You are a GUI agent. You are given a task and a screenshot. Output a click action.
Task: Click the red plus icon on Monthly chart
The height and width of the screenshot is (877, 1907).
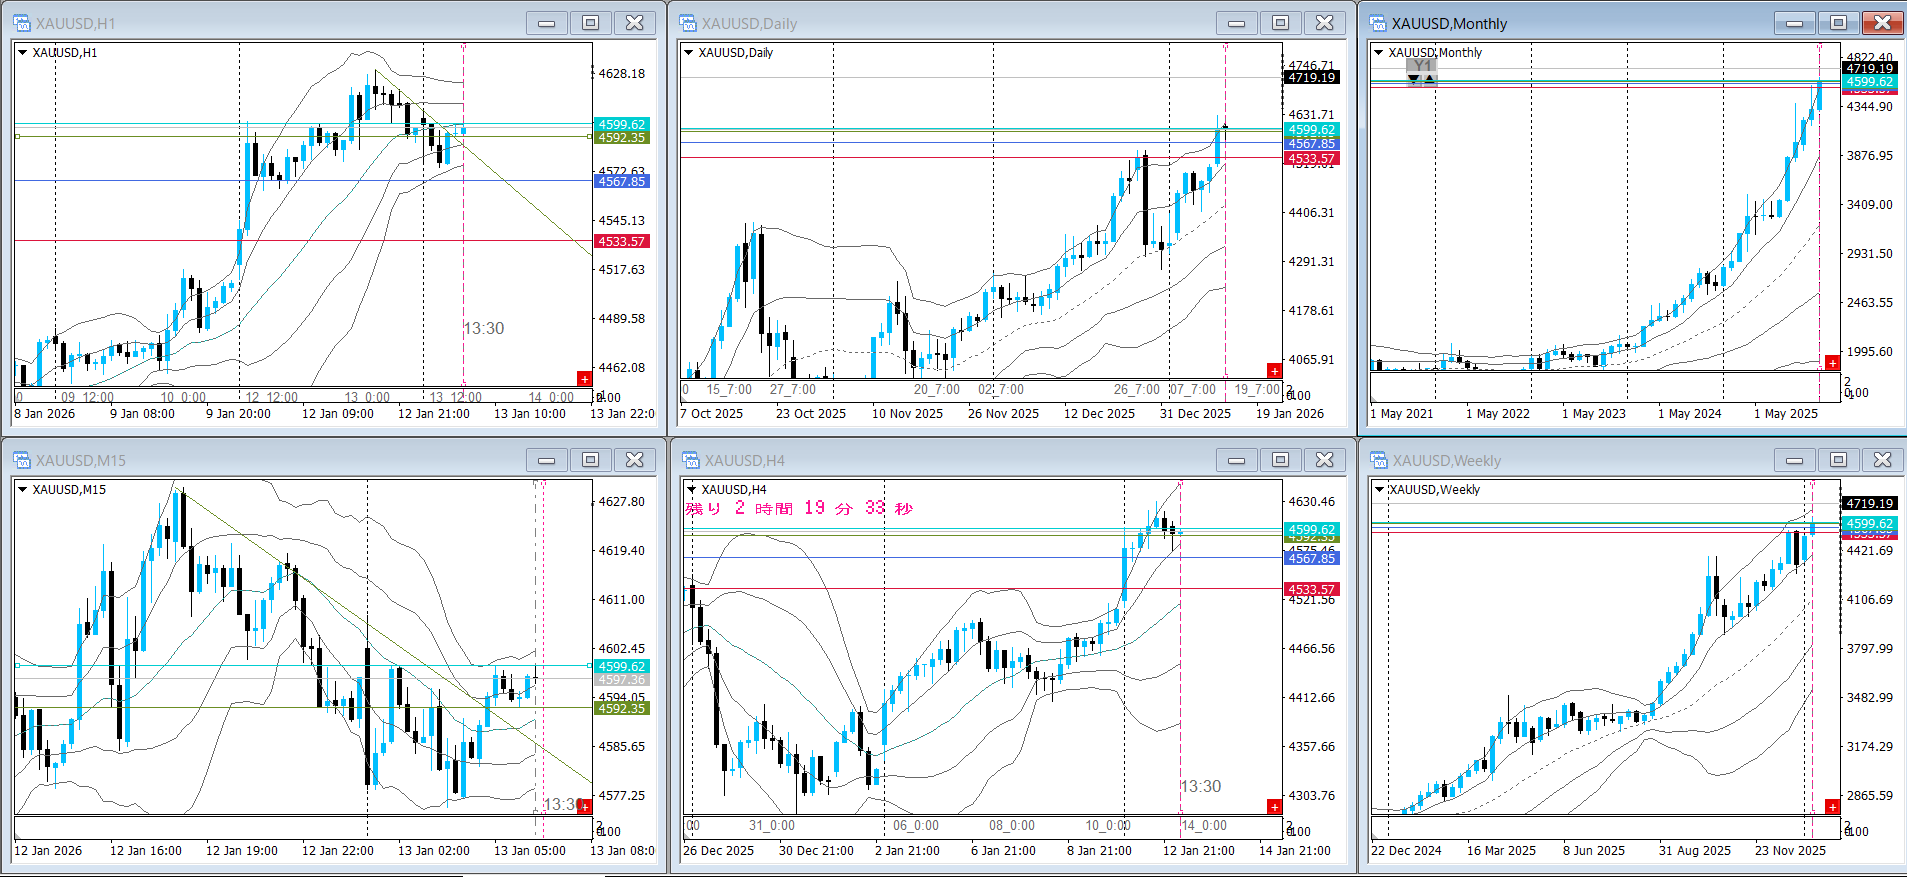point(1832,363)
